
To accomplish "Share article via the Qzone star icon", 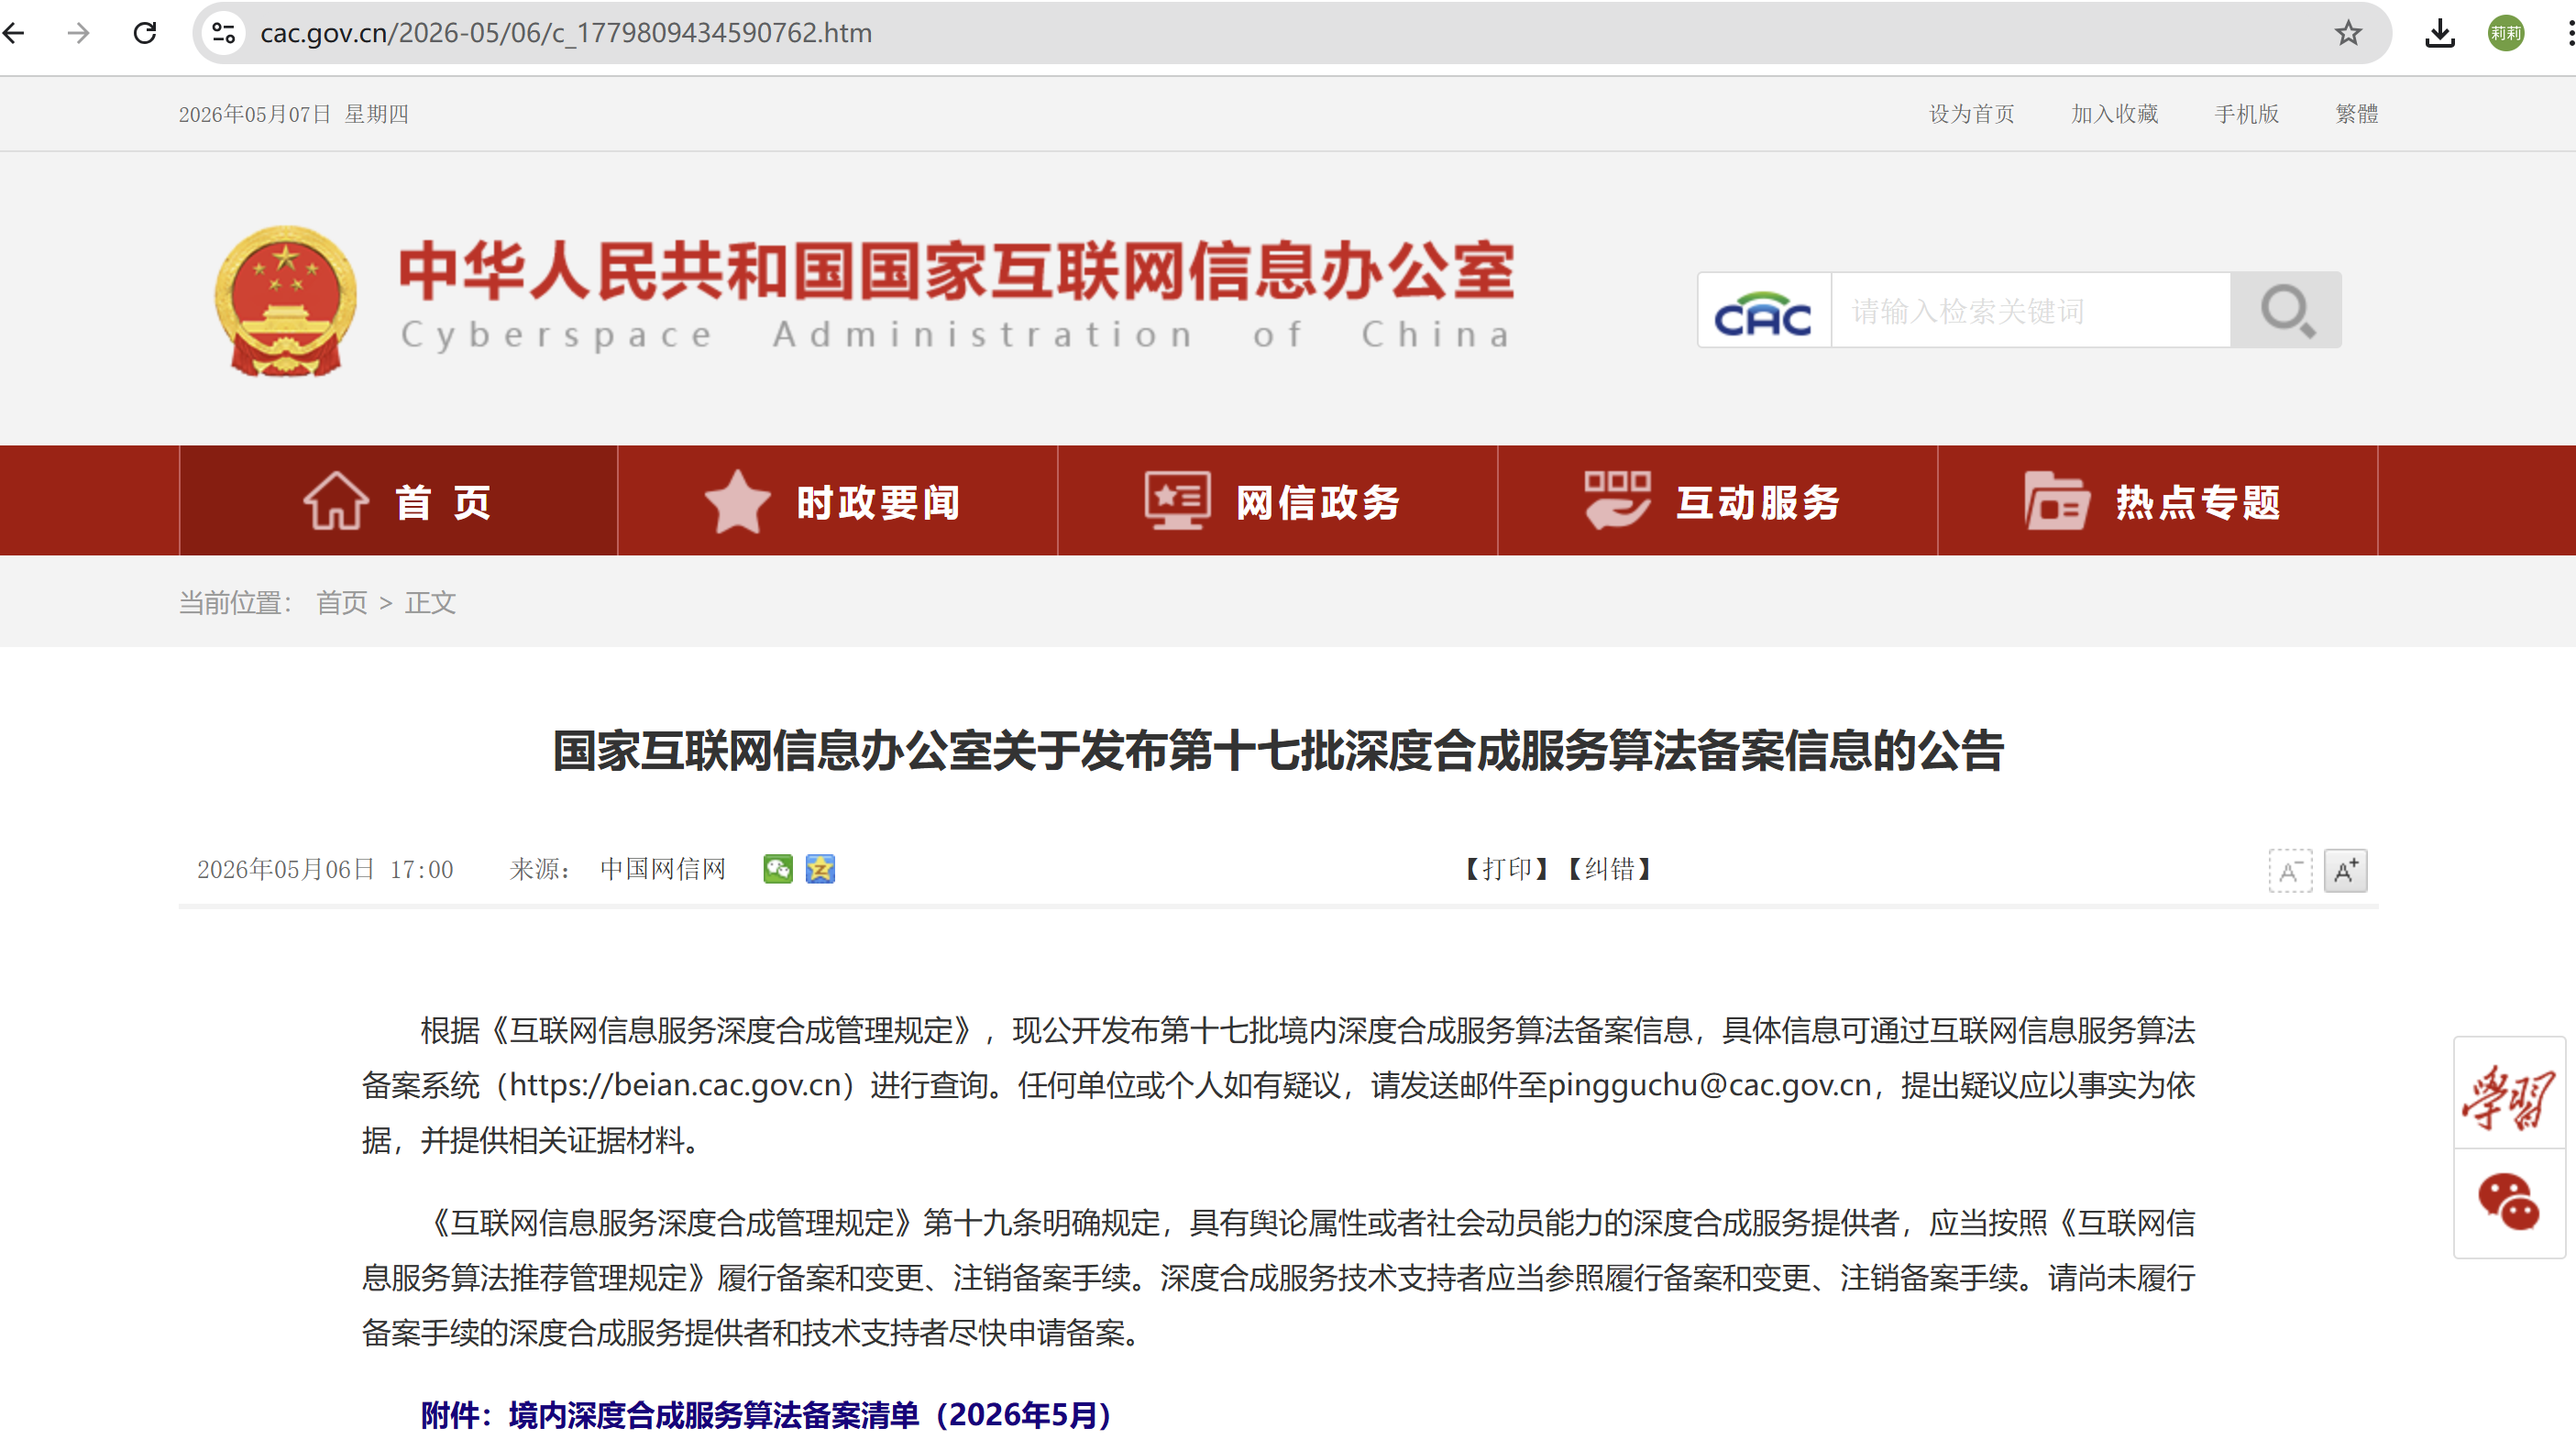I will coord(820,869).
